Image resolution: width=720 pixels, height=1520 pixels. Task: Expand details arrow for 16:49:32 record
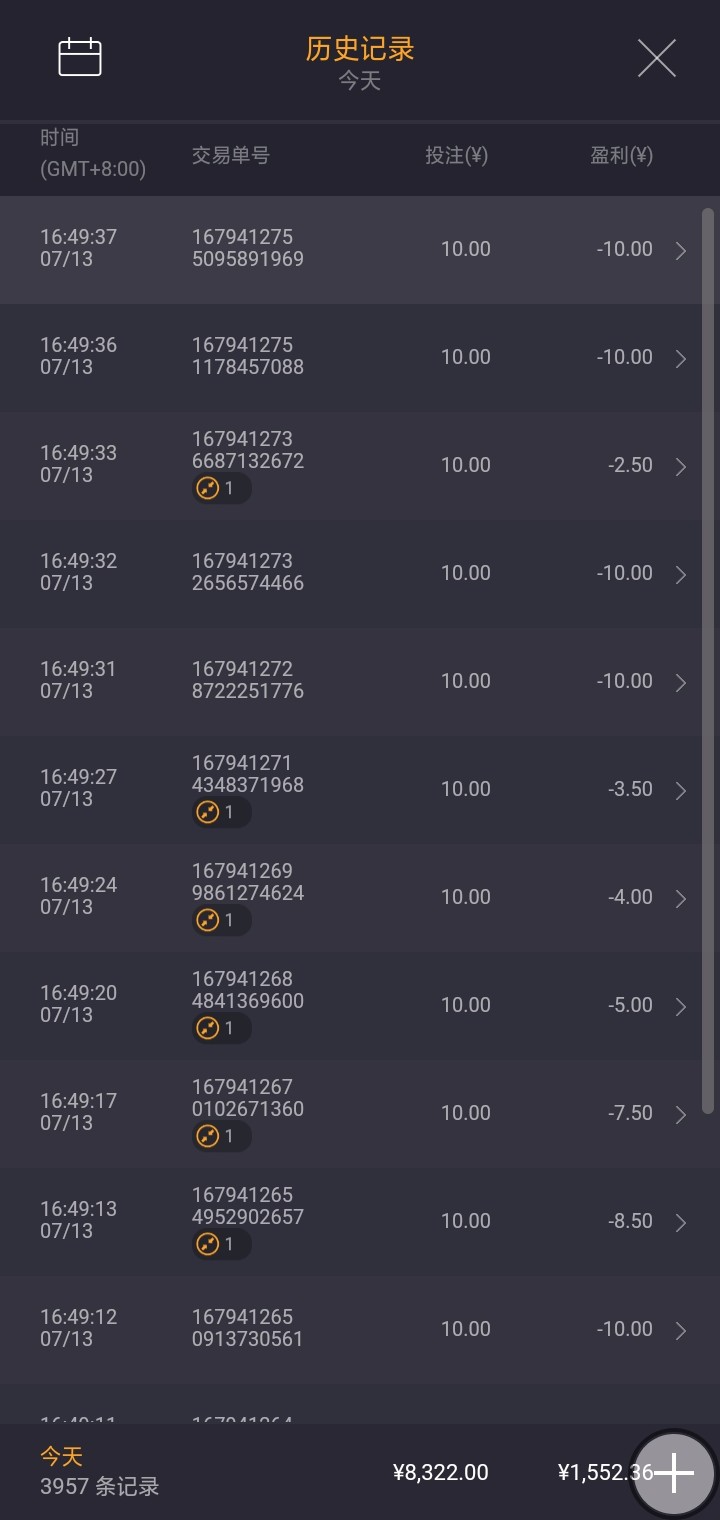[x=681, y=575]
